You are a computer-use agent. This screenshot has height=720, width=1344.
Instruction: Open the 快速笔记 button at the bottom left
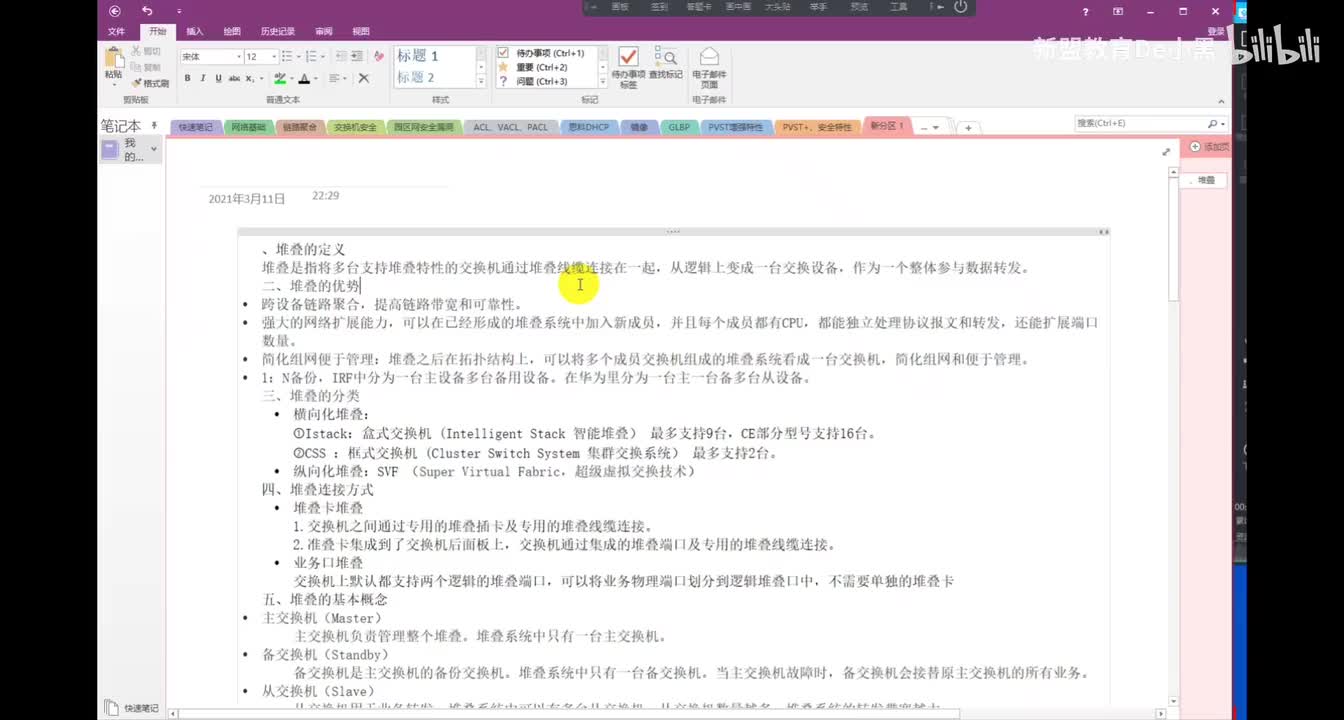[133, 708]
